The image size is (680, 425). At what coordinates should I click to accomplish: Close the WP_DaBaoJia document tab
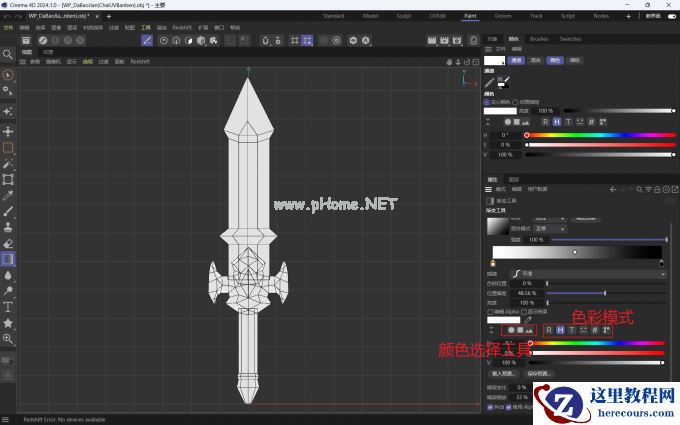[x=97, y=16]
